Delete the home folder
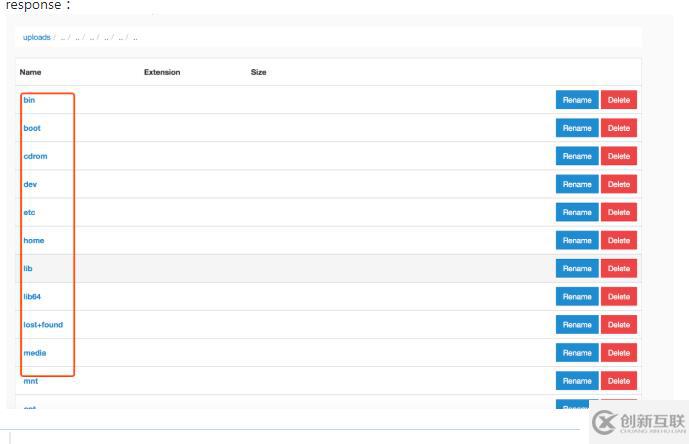 click(x=619, y=240)
